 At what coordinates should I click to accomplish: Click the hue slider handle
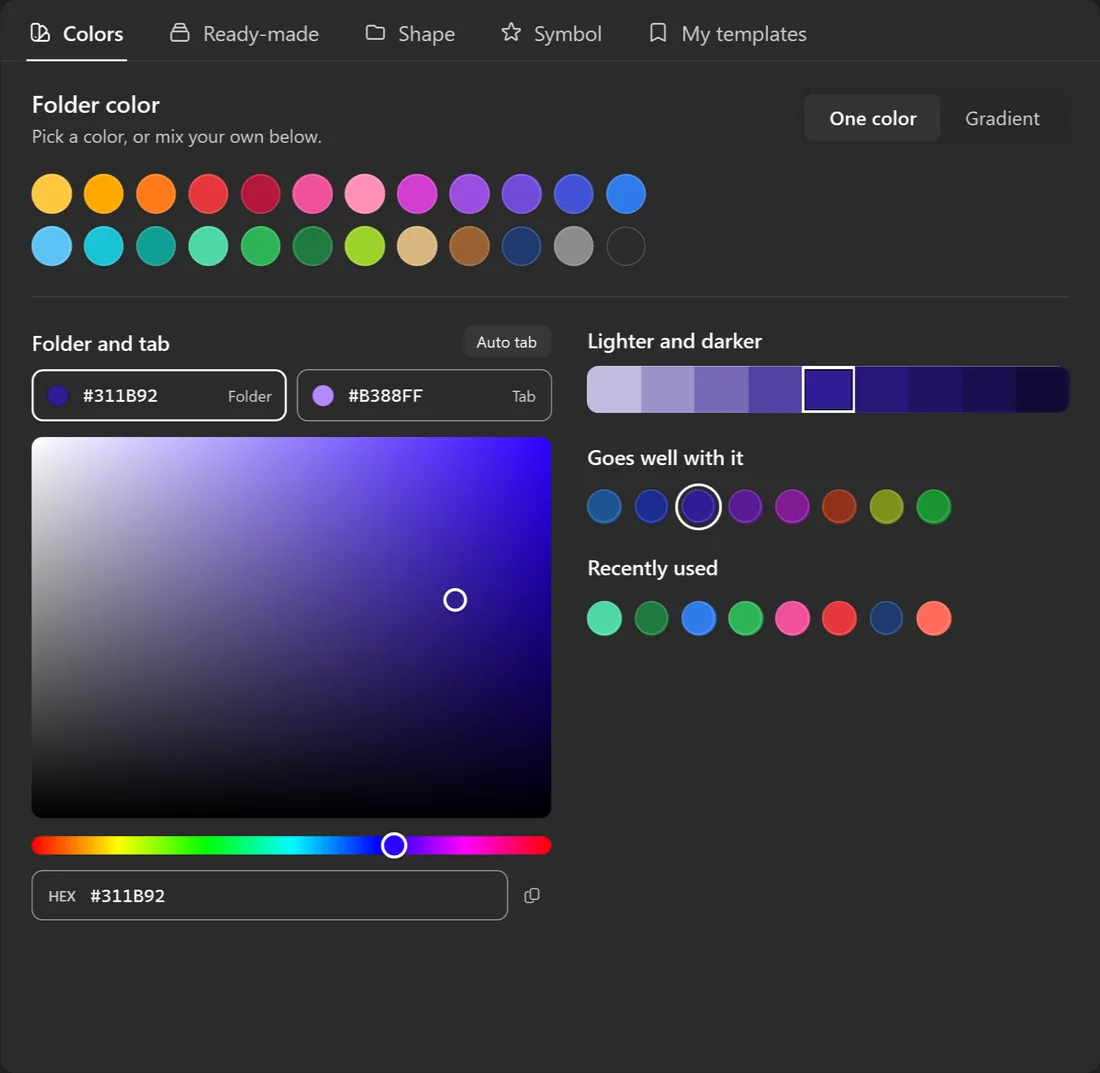click(x=394, y=845)
